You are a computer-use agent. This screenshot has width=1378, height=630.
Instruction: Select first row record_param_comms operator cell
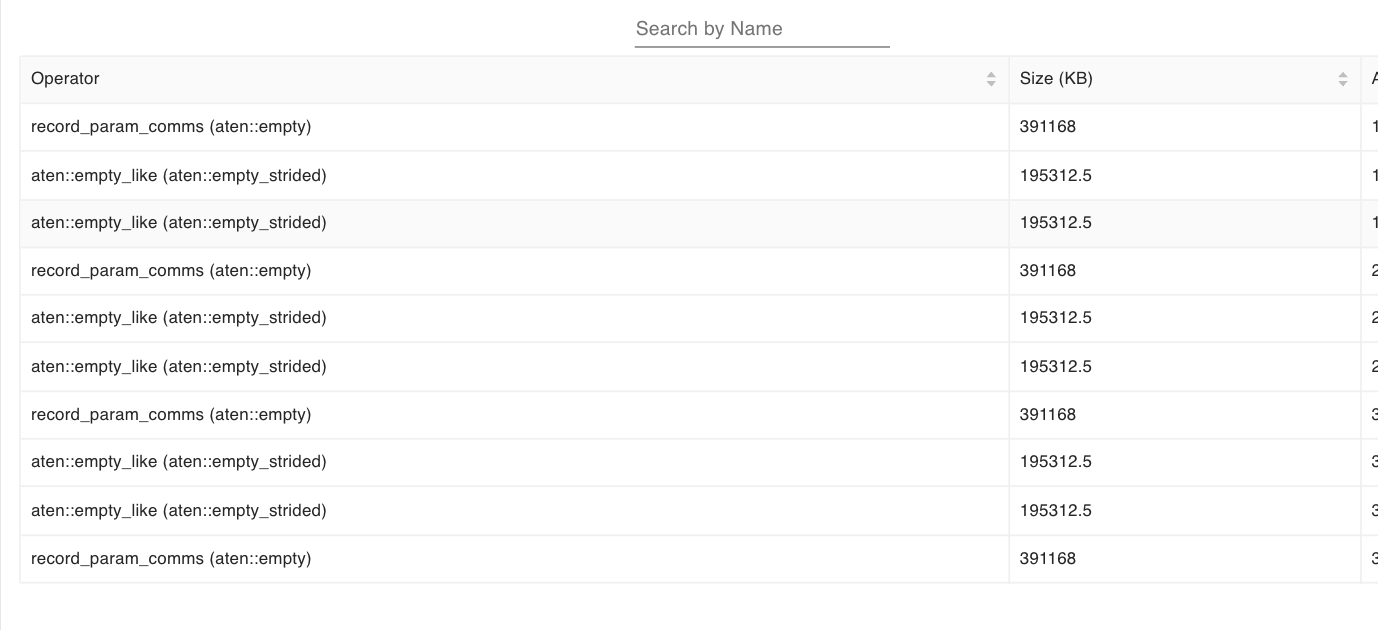[171, 127]
